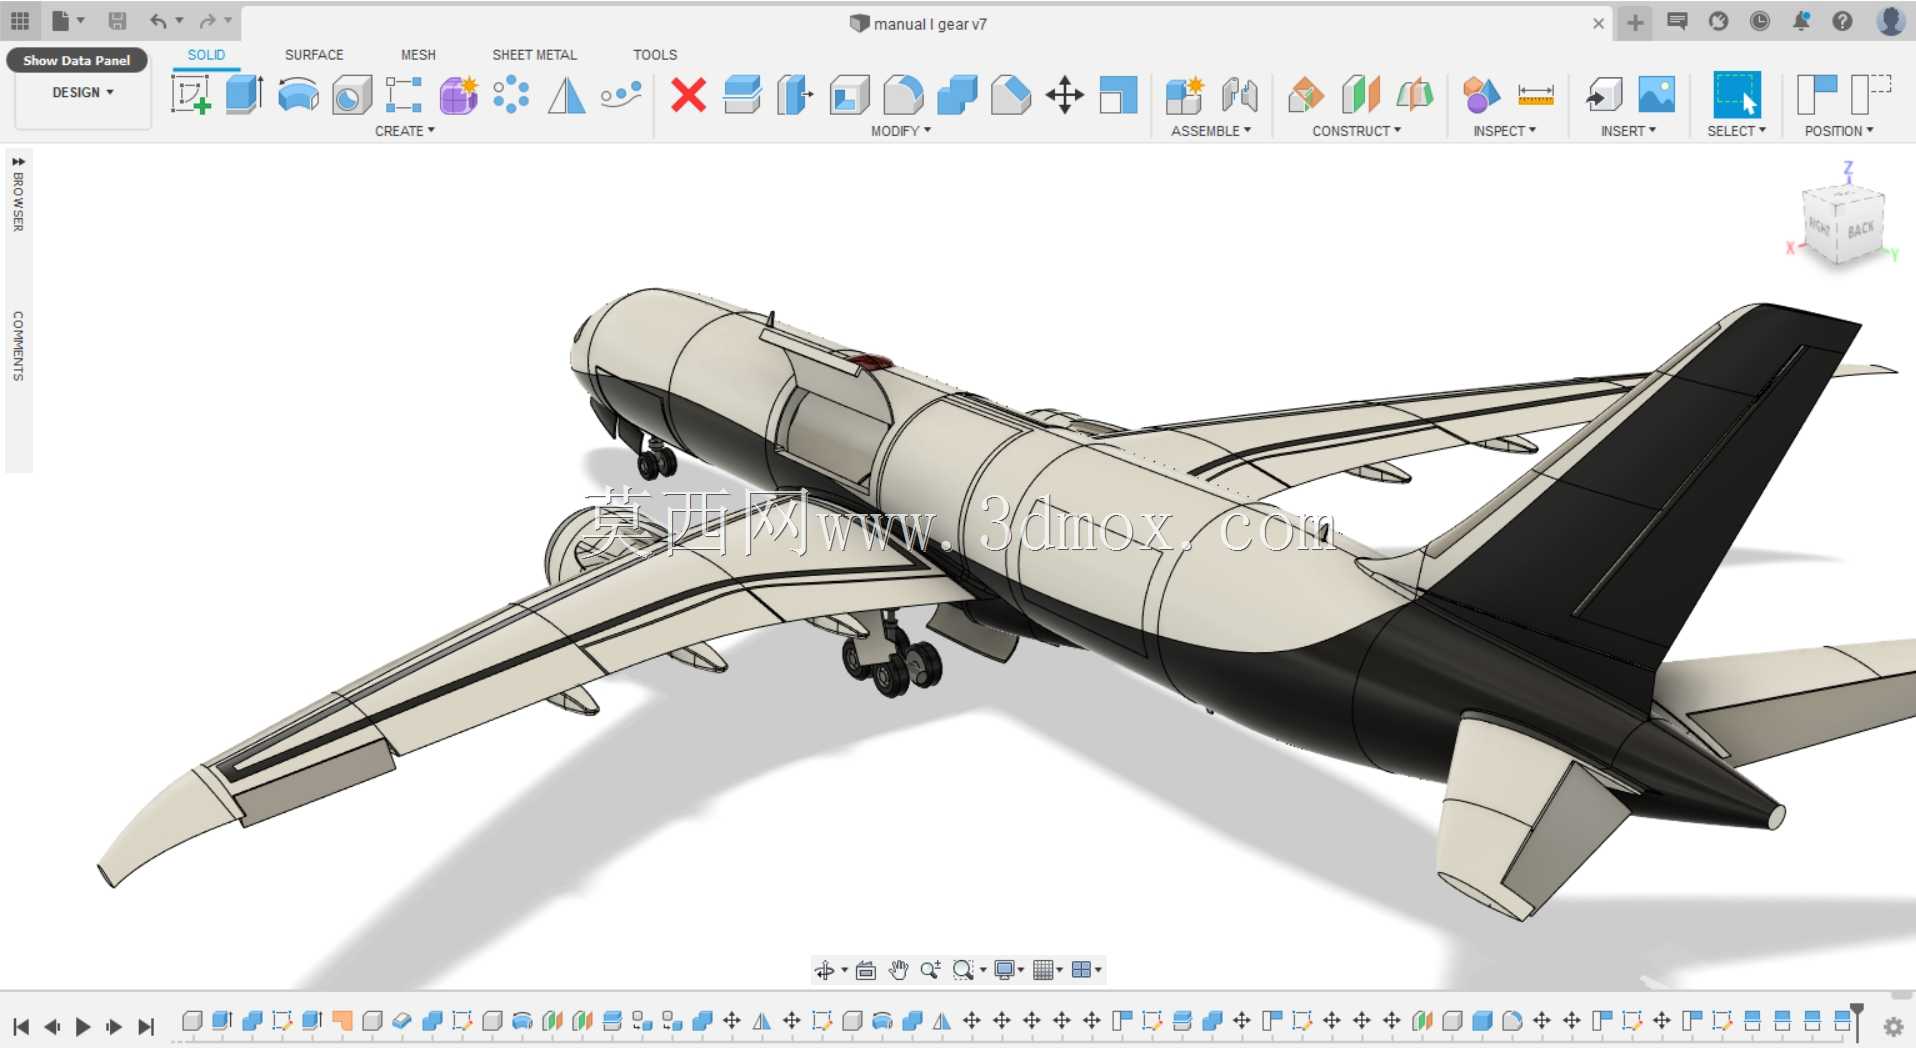Switch to the TOOLS tab

tap(655, 55)
